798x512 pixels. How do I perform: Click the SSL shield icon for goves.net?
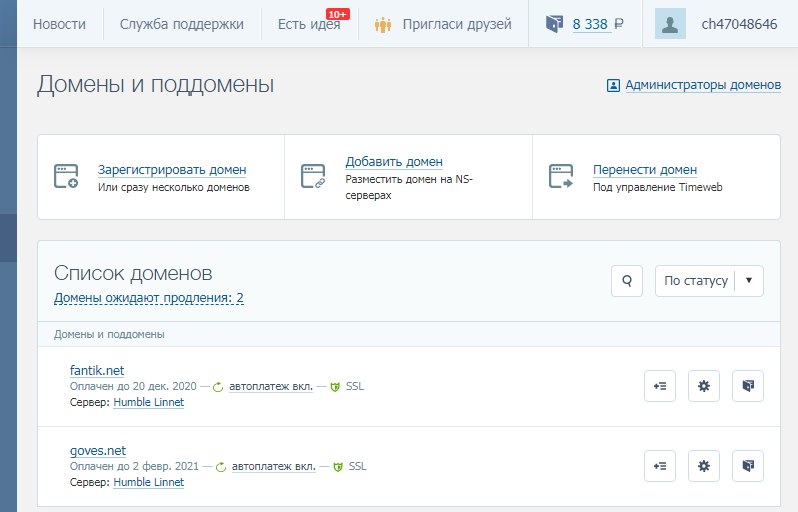coord(337,467)
